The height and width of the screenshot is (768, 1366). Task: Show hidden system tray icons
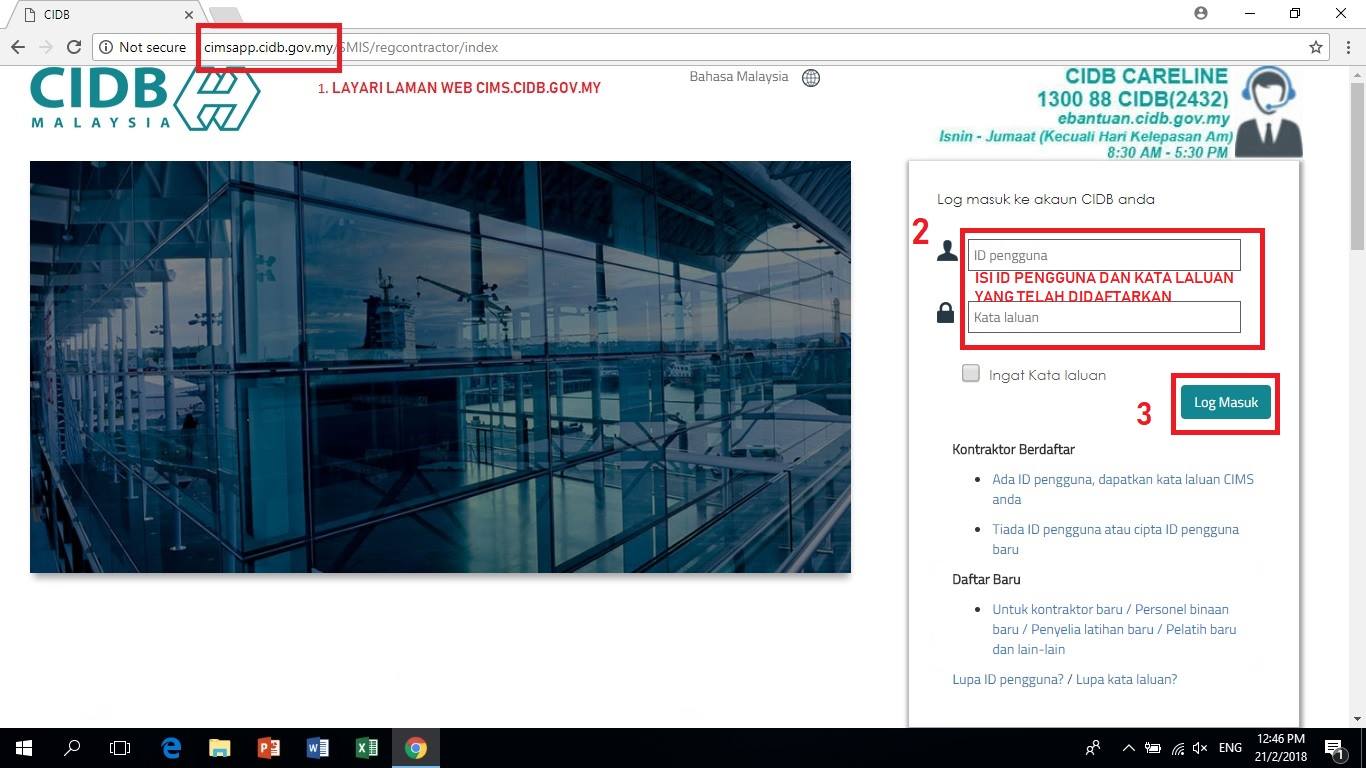1129,748
